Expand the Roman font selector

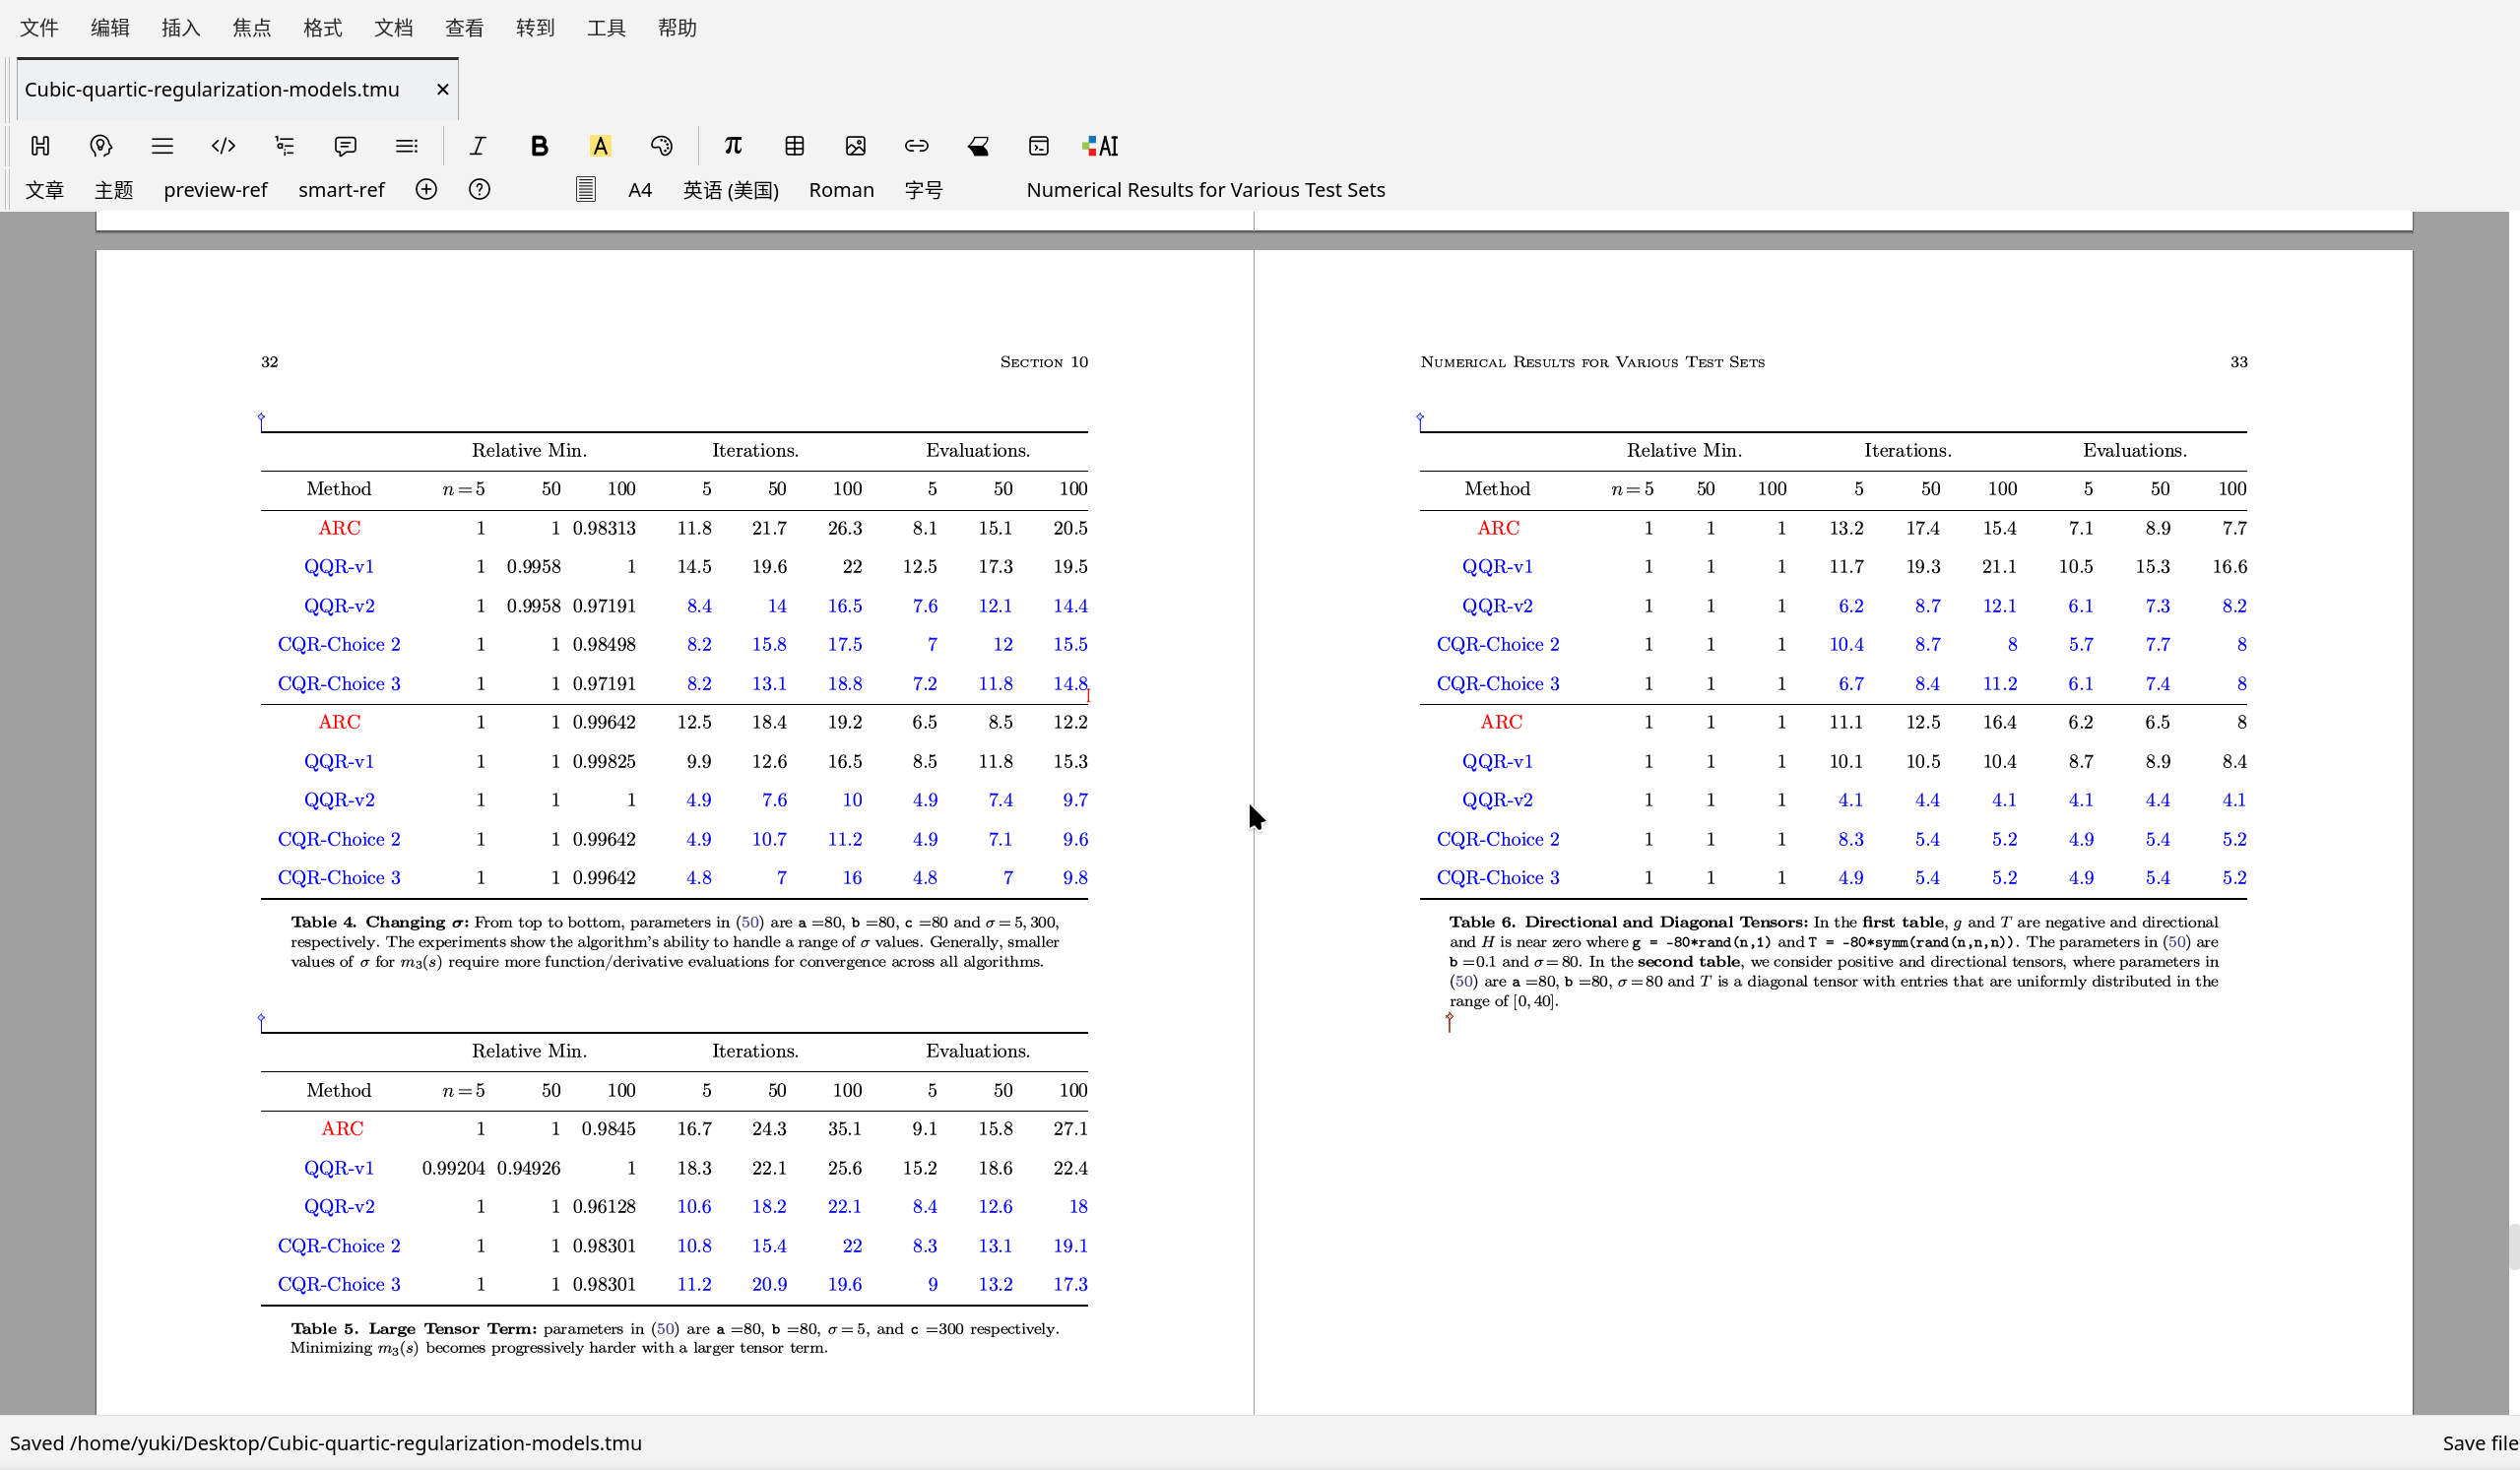(x=841, y=190)
